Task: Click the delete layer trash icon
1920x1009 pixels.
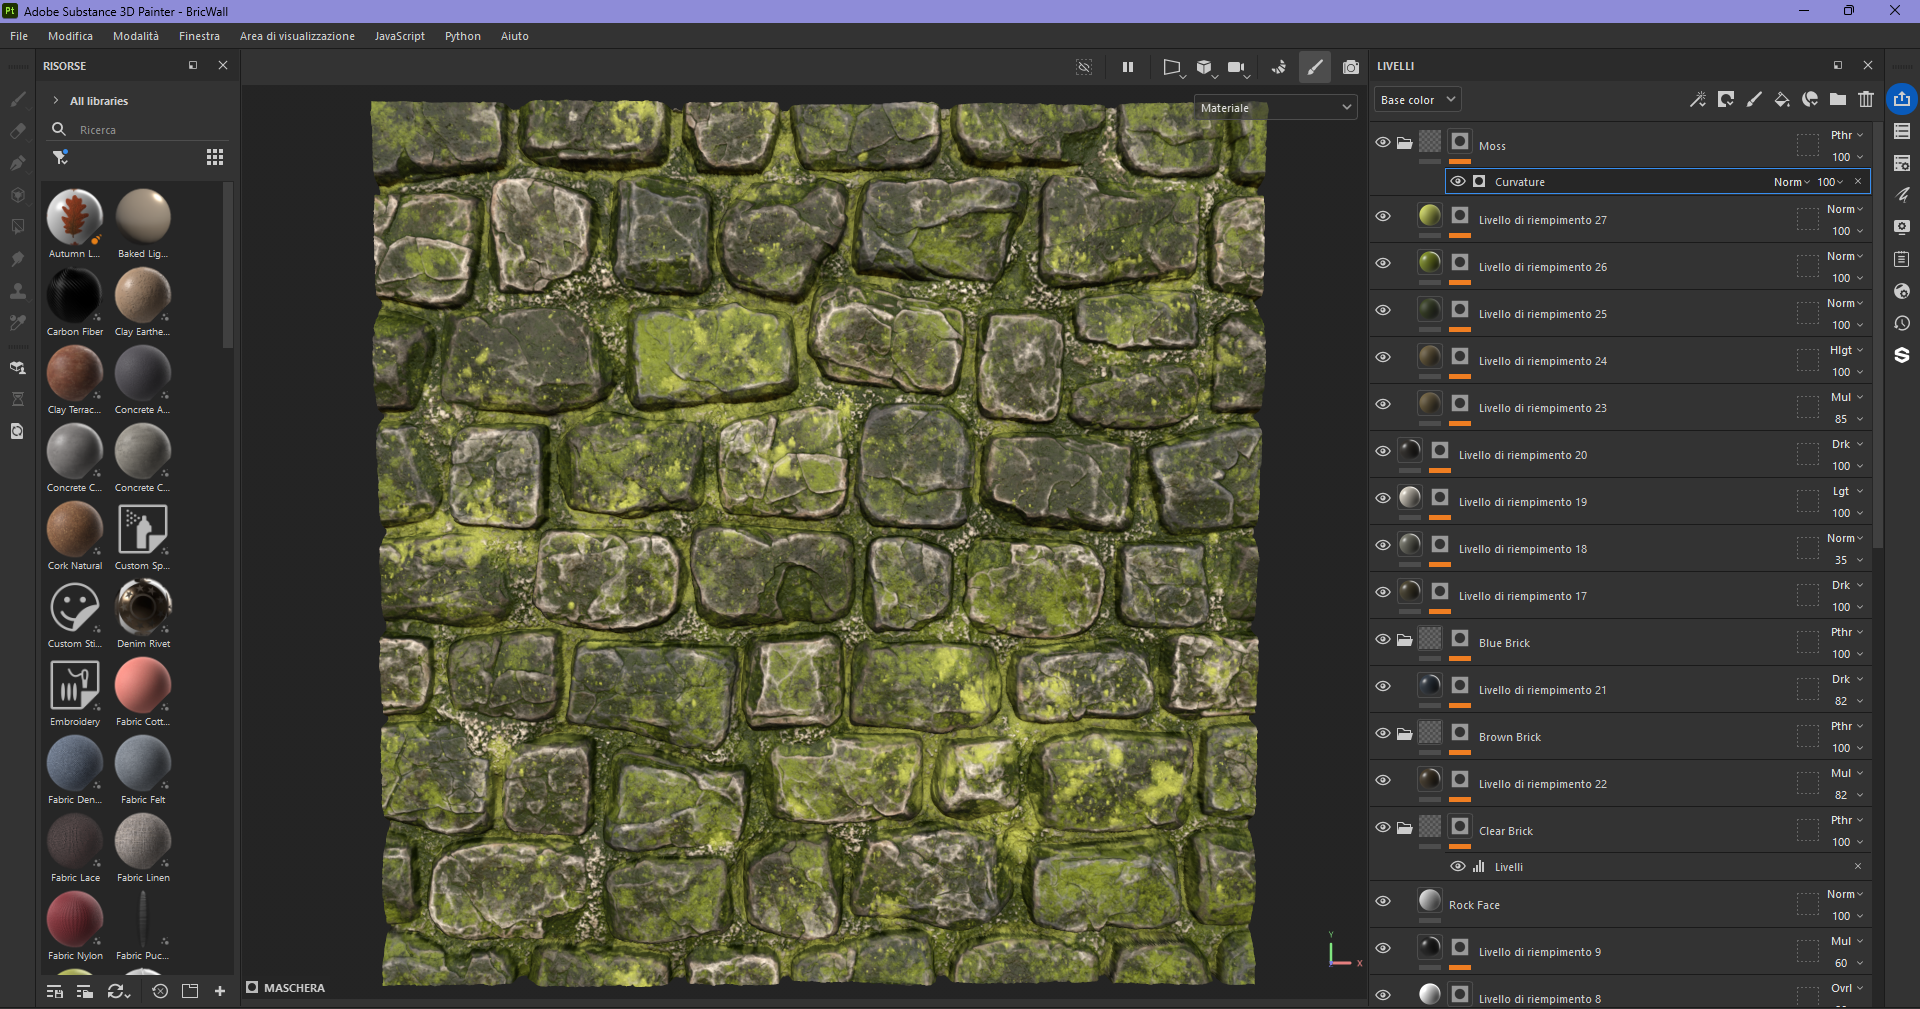Action: [1866, 99]
